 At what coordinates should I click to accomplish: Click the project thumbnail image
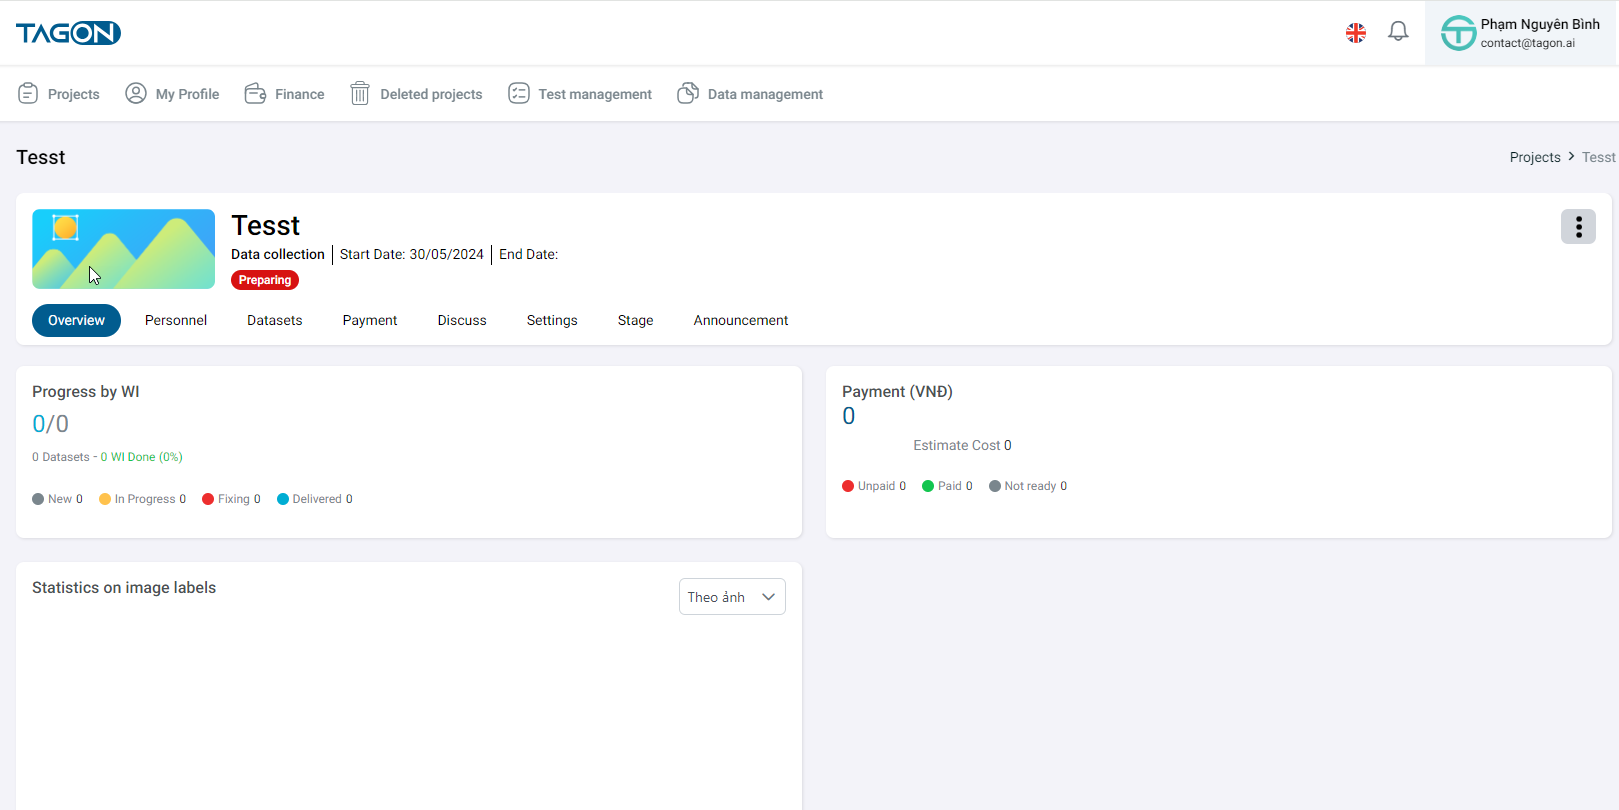point(123,249)
